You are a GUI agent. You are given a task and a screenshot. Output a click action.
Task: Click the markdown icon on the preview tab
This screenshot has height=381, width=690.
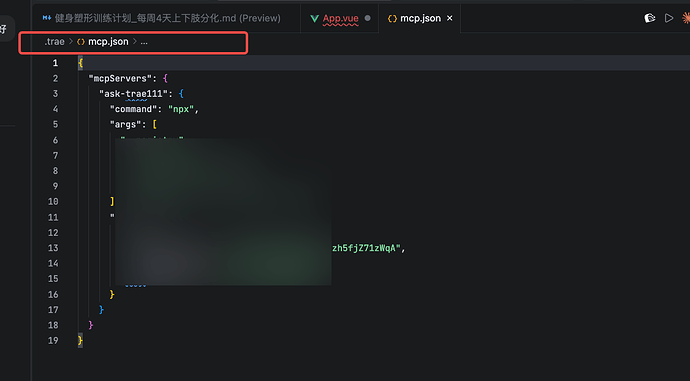[x=47, y=18]
